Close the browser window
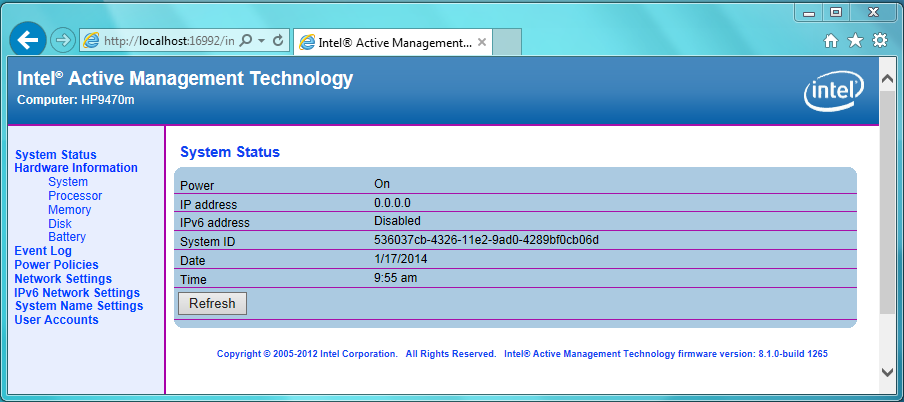This screenshot has height=402, width=904. pos(873,12)
